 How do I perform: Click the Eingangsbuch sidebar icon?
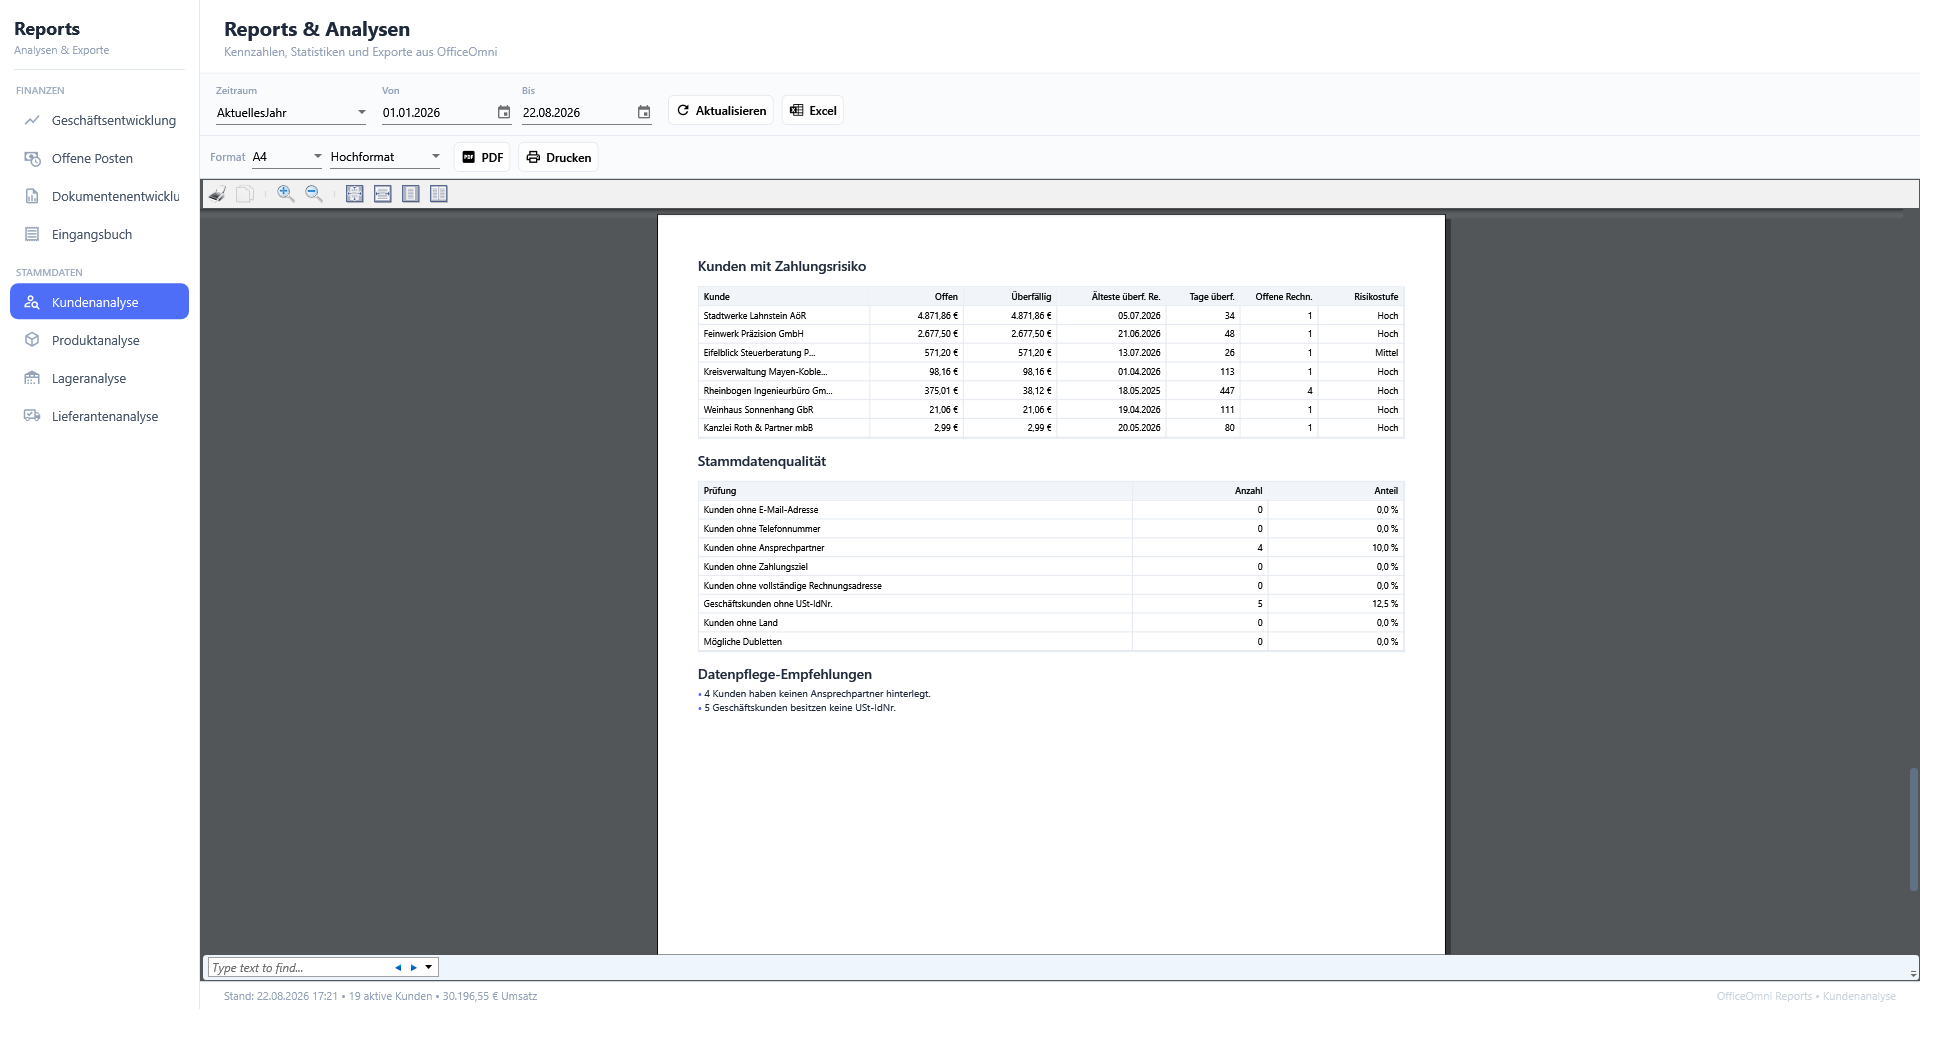click(32, 234)
